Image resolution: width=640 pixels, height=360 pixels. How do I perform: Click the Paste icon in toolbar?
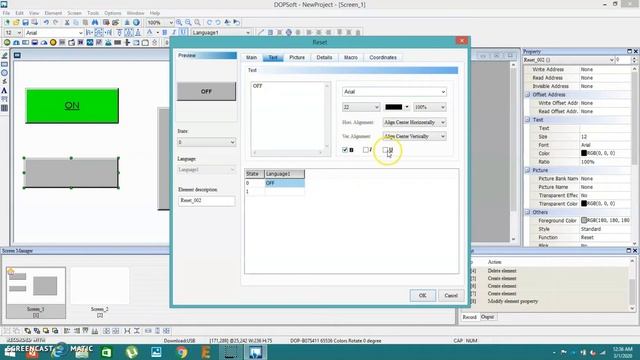[x=85, y=22]
